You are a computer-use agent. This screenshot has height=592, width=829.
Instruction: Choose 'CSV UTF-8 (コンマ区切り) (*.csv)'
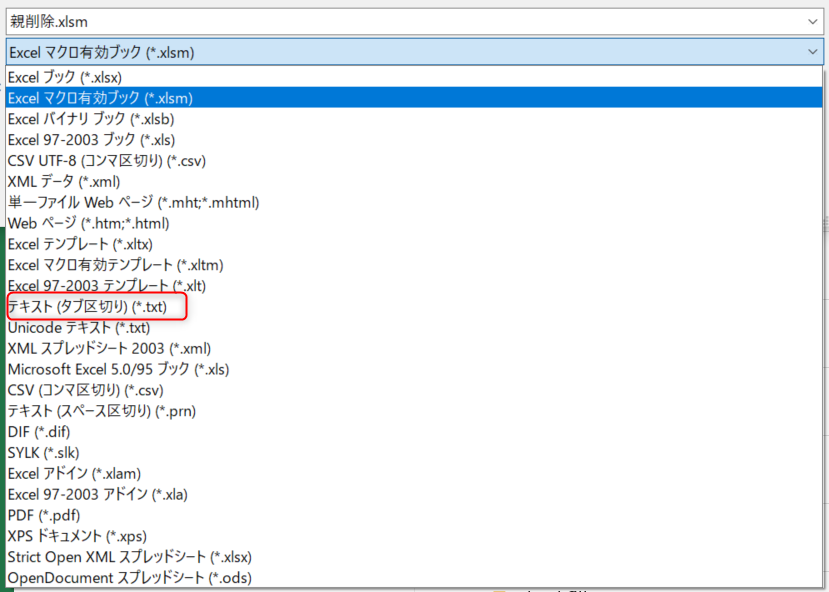point(414,161)
